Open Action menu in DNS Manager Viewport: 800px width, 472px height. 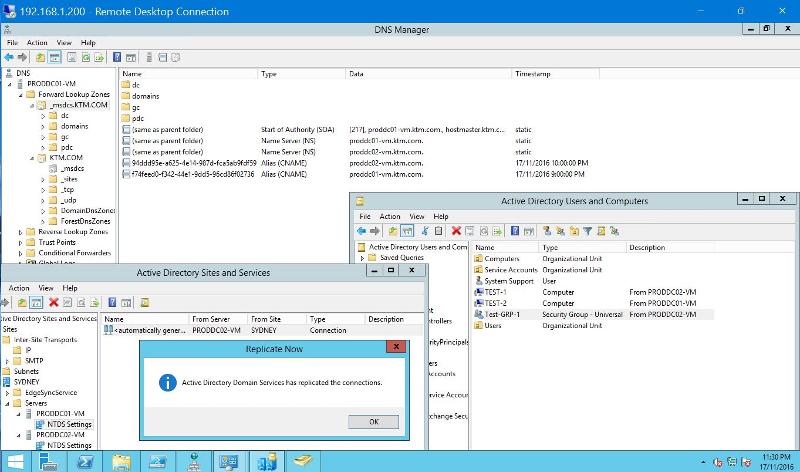point(37,43)
